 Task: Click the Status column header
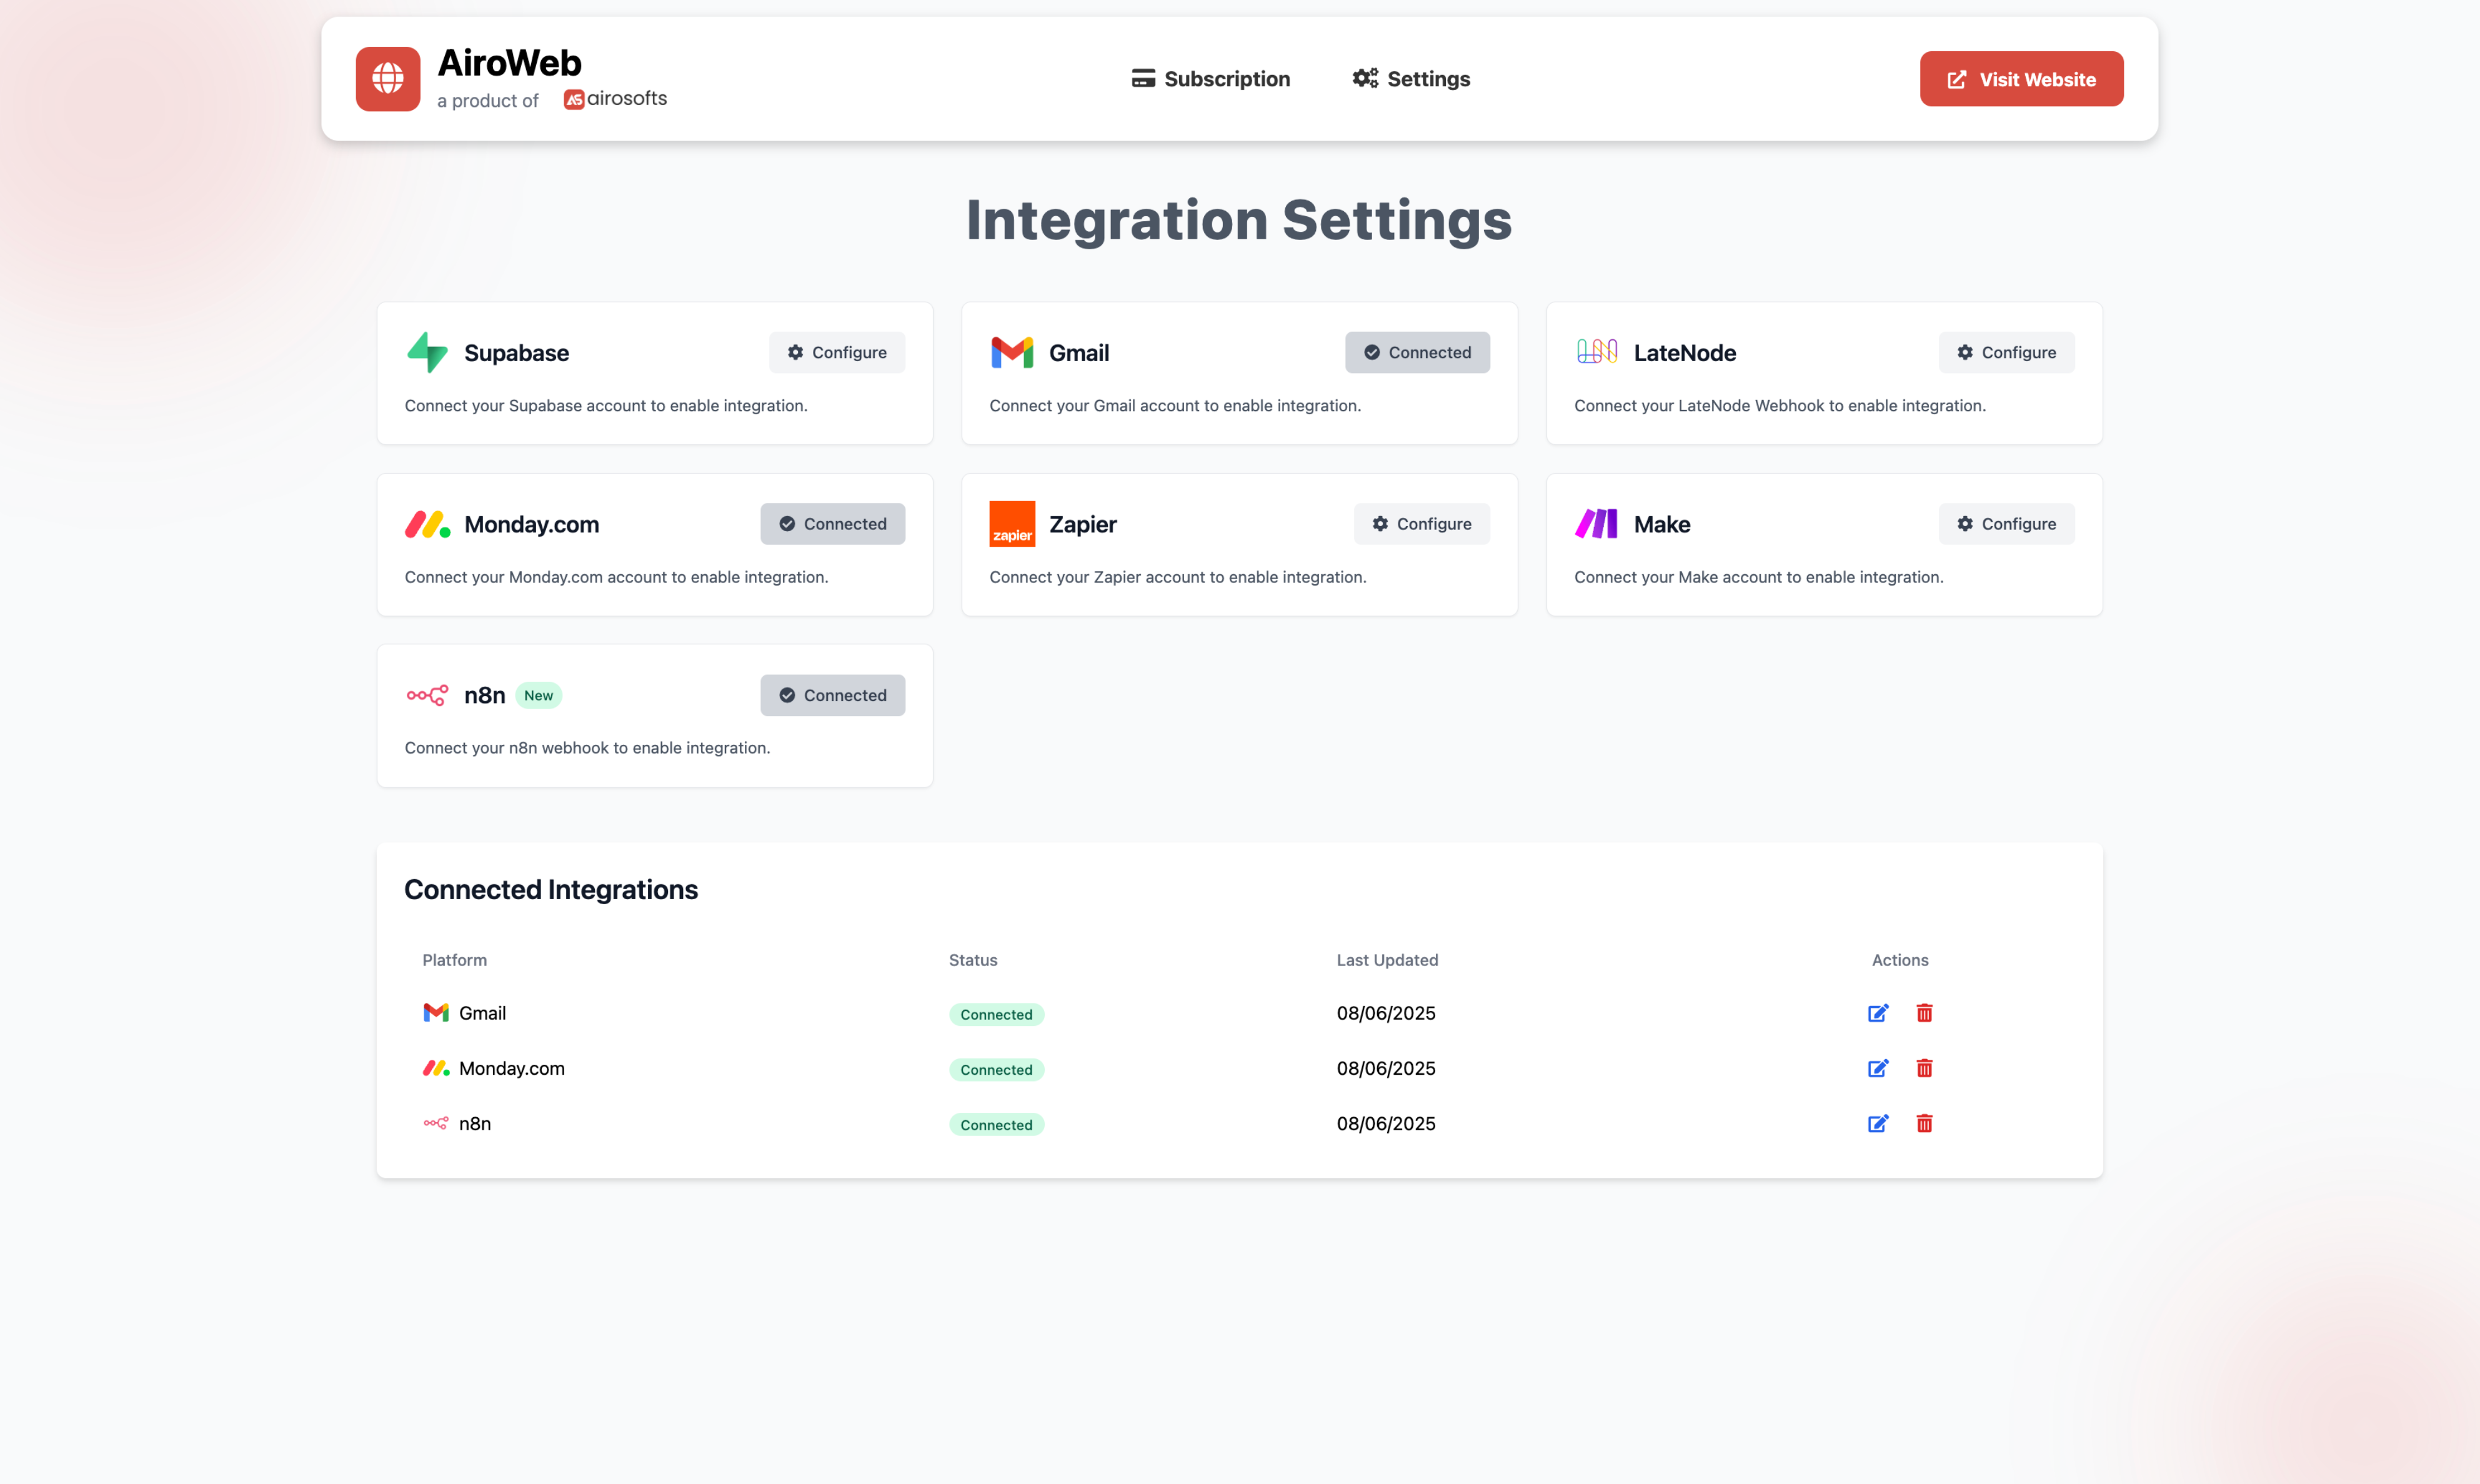coord(973,960)
